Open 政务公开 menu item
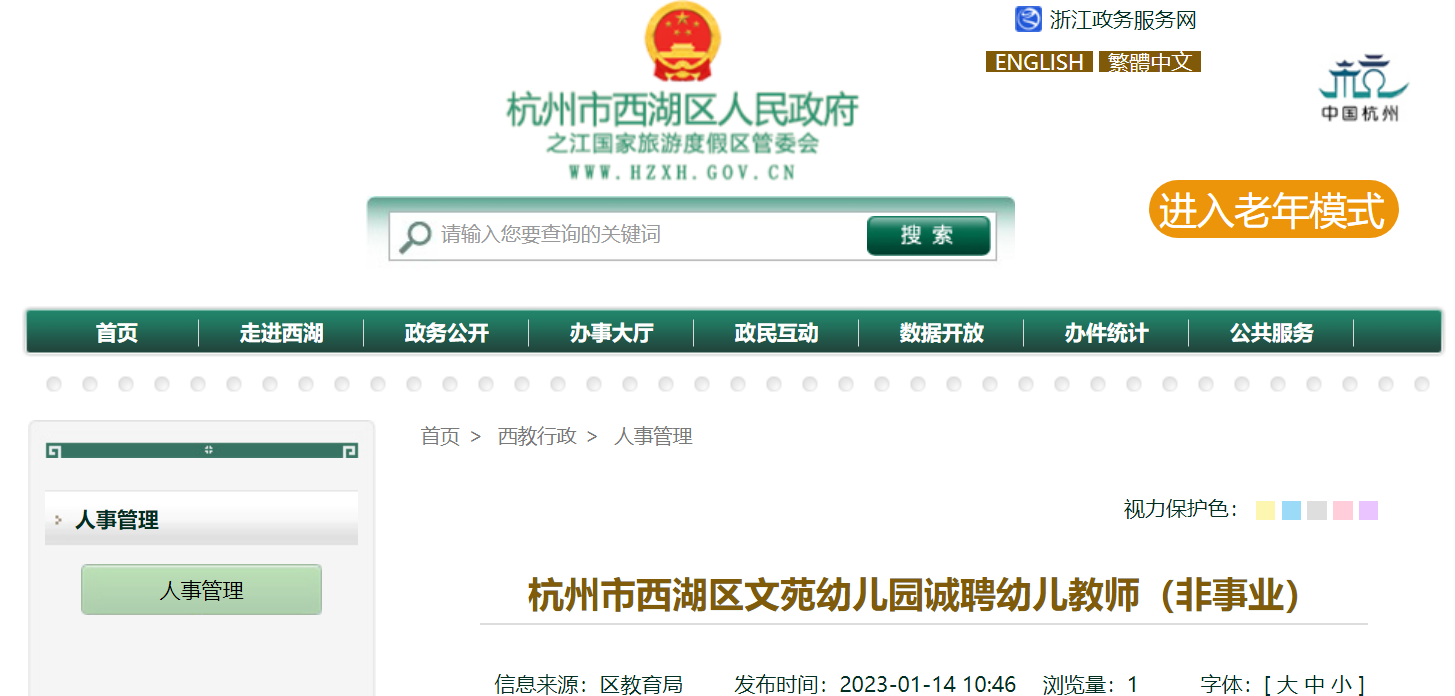 point(446,333)
